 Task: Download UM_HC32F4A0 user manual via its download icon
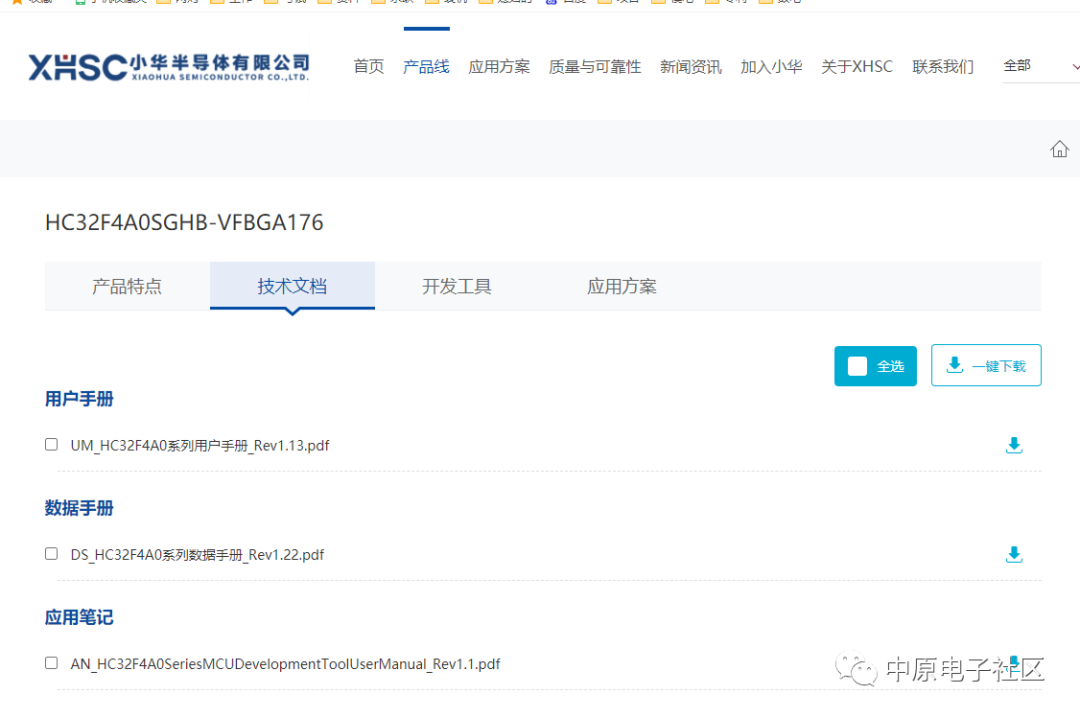pyautogui.click(x=1014, y=446)
